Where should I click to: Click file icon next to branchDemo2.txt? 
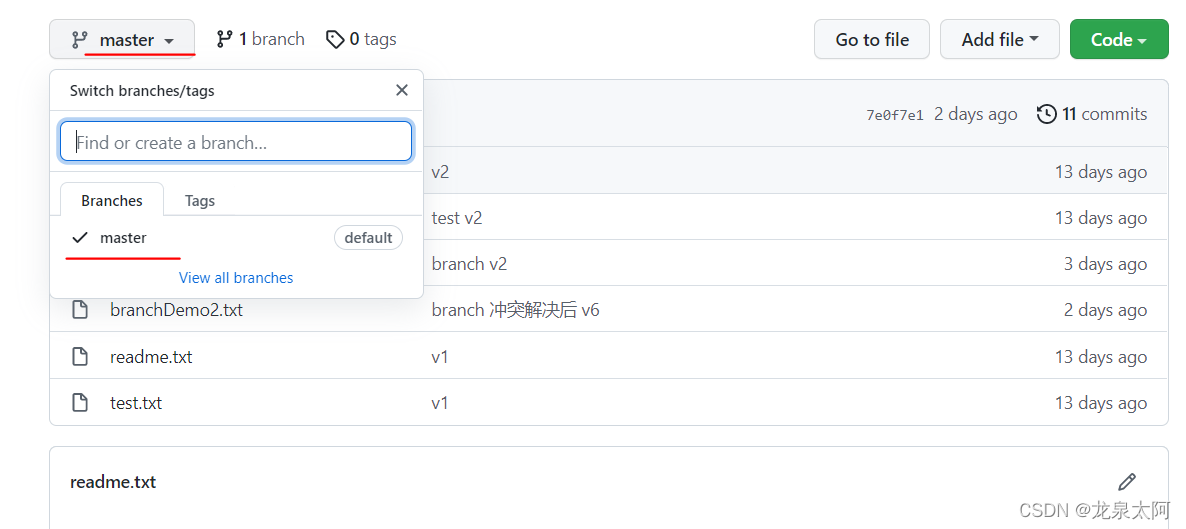[x=80, y=310]
